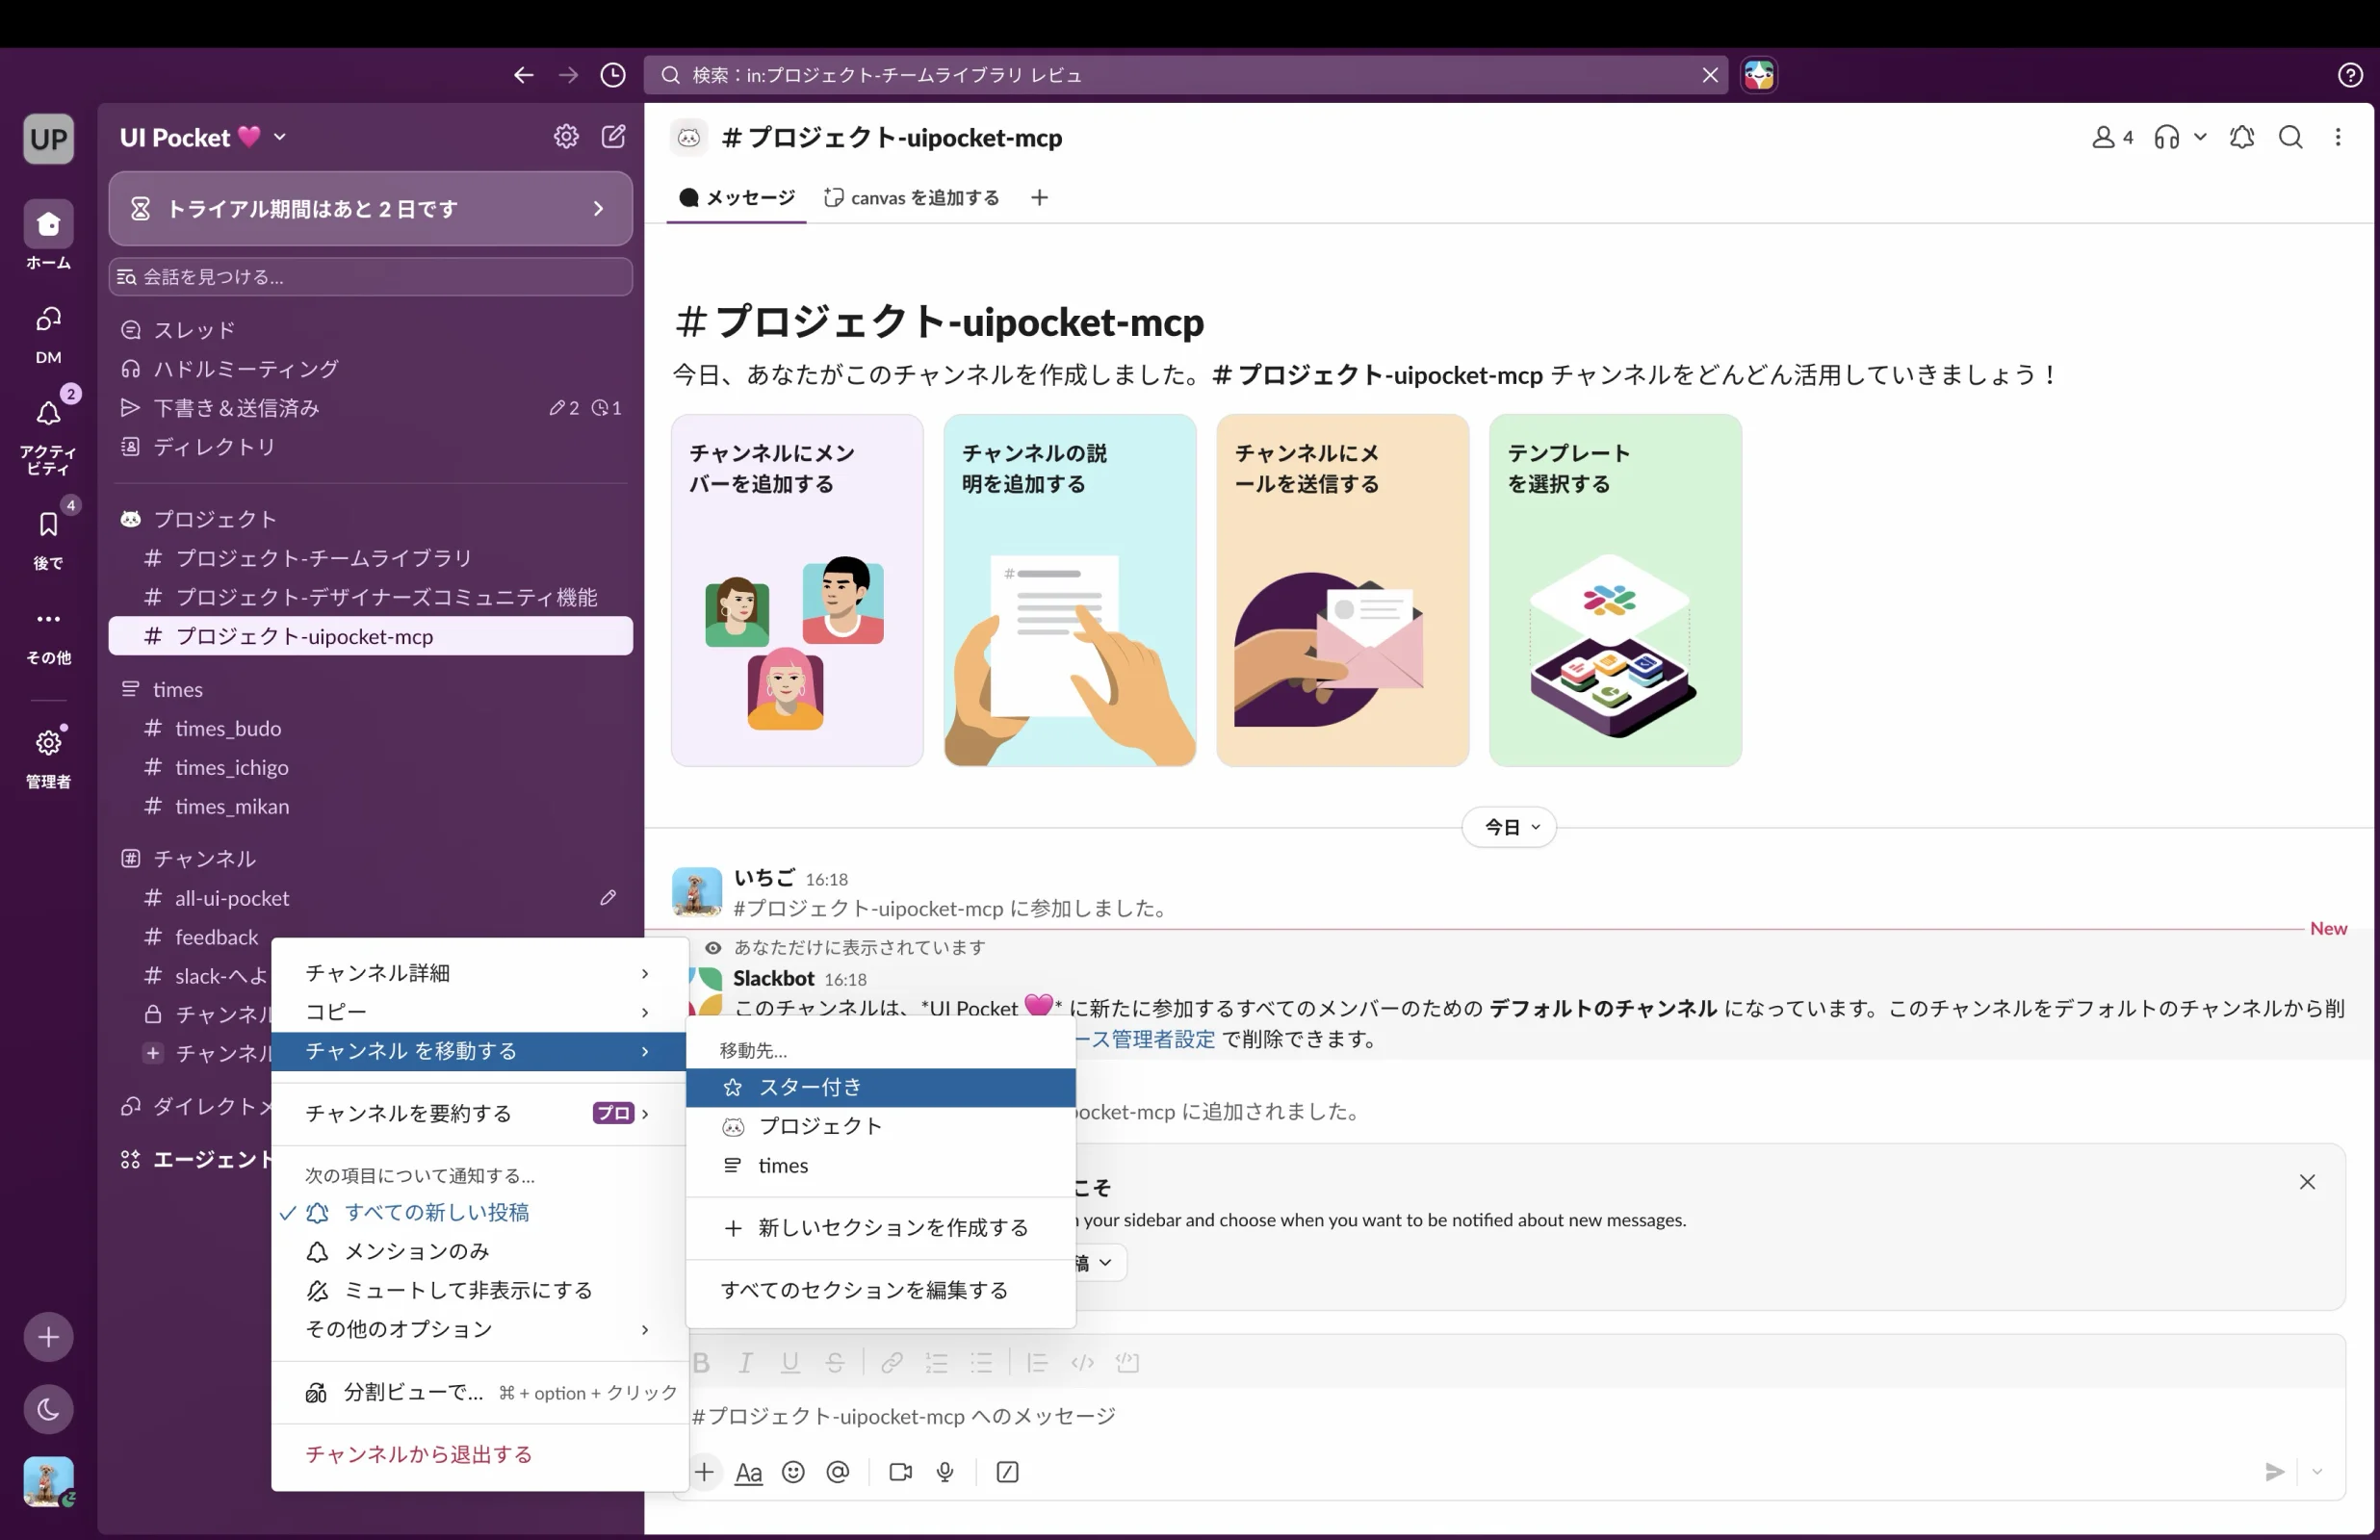This screenshot has width=2380, height=1540.
Task: Dismiss the welcome card with X
Action: [2307, 1182]
